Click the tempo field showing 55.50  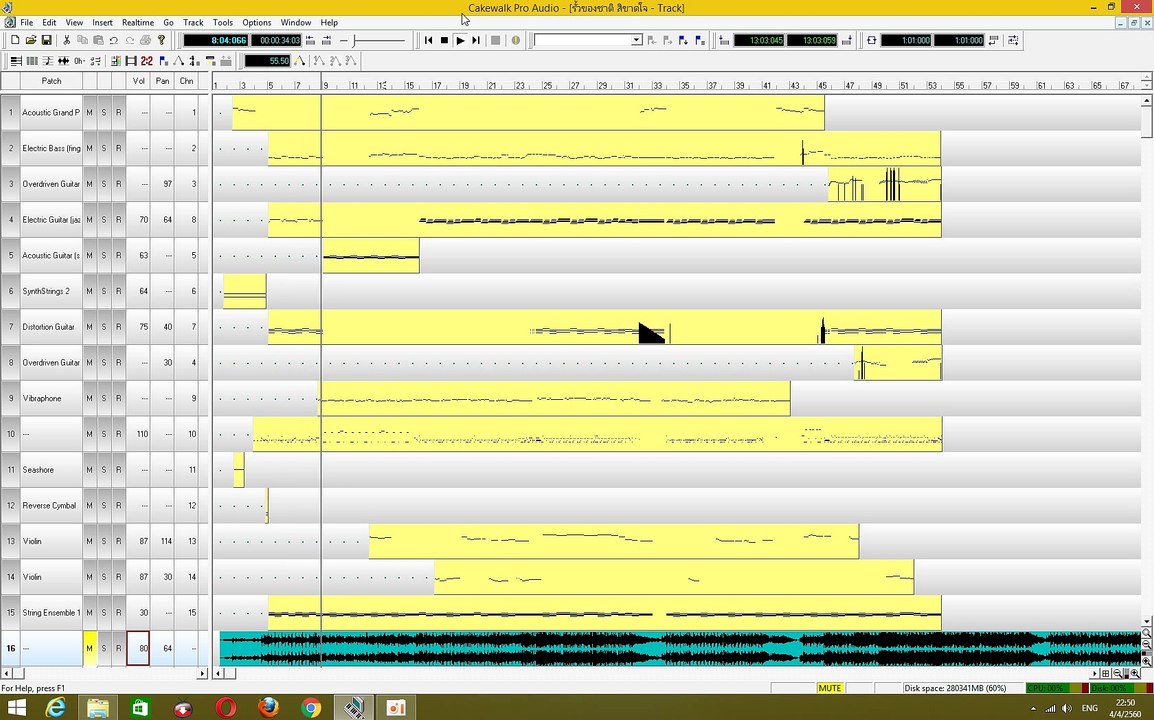268,61
